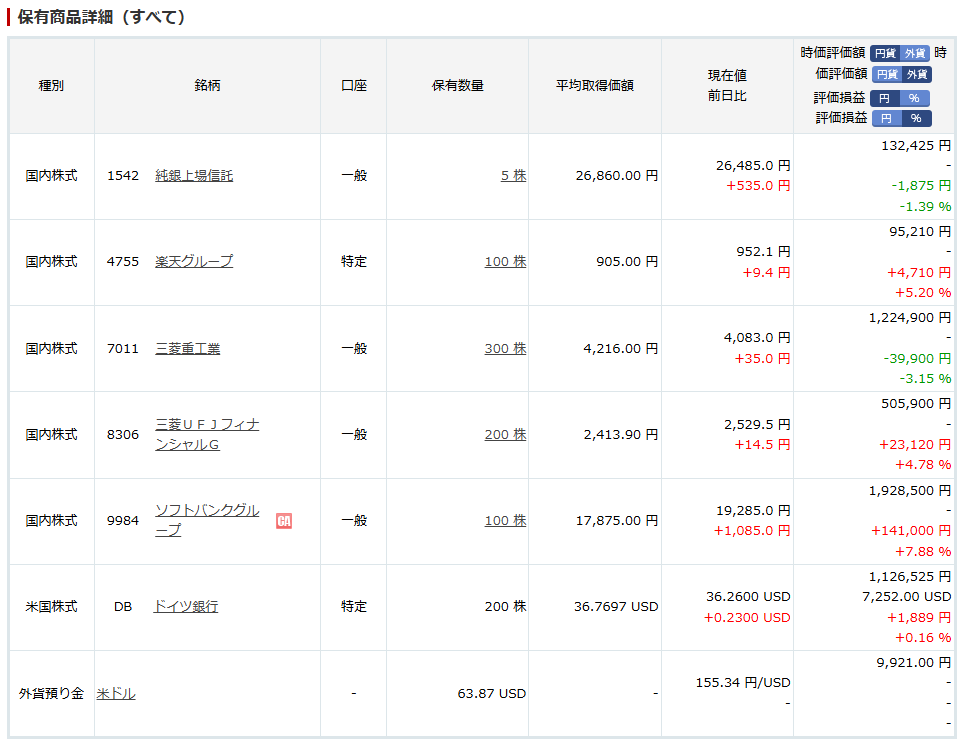Screen dimensions: 961x746
Task: Click the 5 株 quantity for 純銀上場信託
Action: (513, 176)
